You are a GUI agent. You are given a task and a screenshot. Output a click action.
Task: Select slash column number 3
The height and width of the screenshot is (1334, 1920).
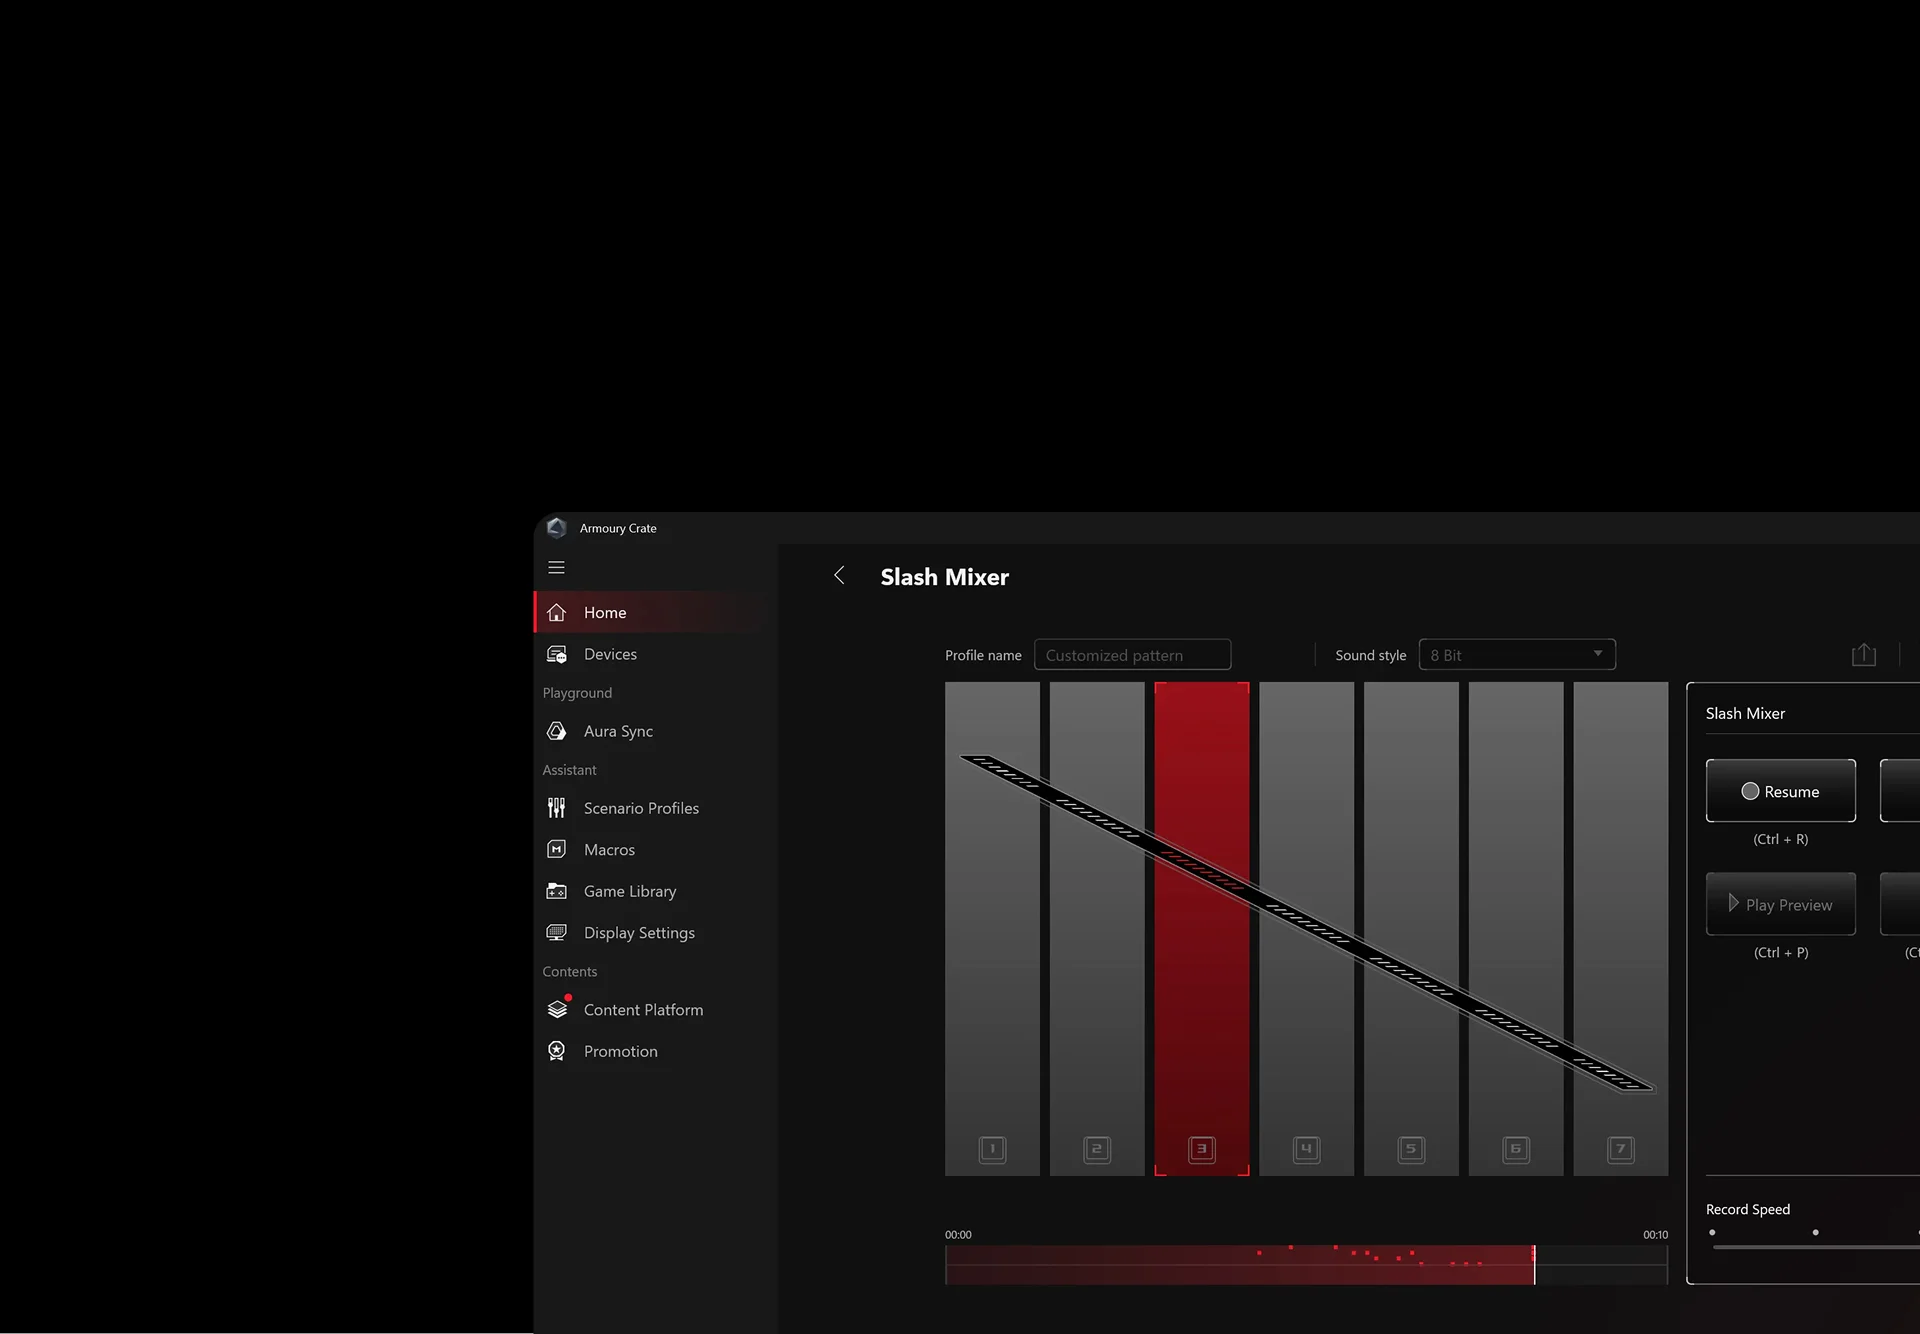tap(1201, 1149)
